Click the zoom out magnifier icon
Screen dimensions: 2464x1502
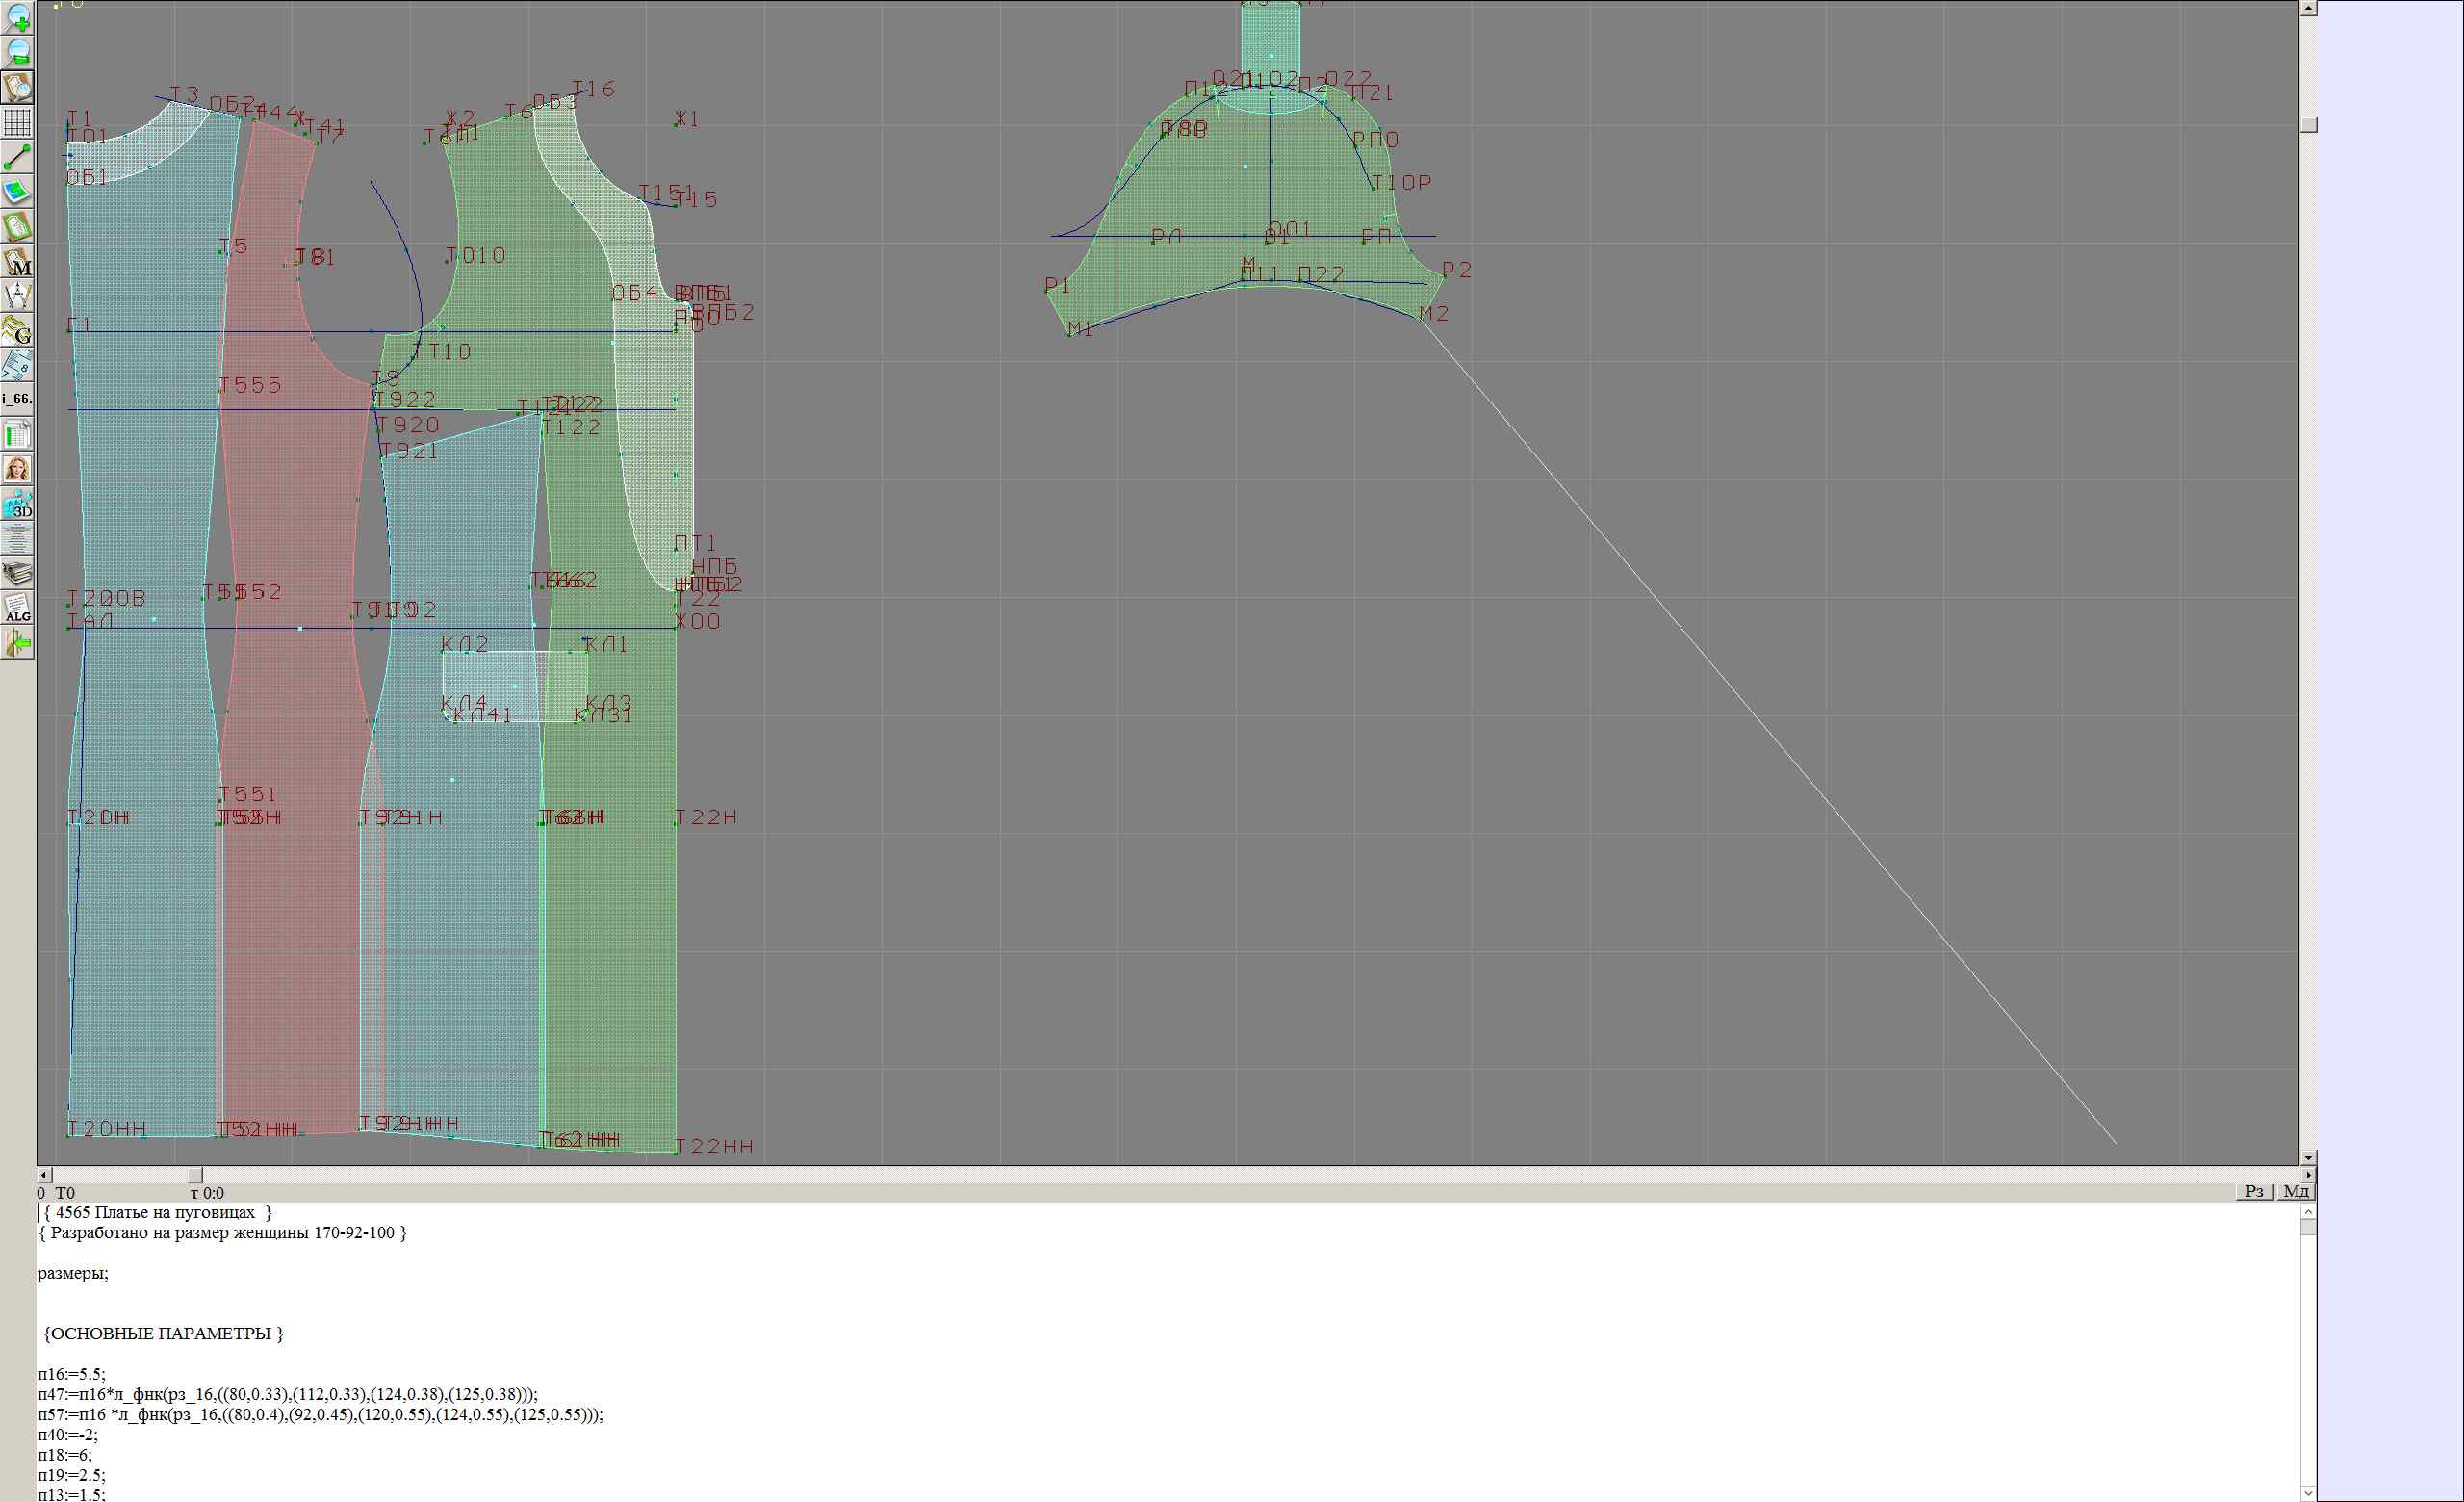(18, 52)
